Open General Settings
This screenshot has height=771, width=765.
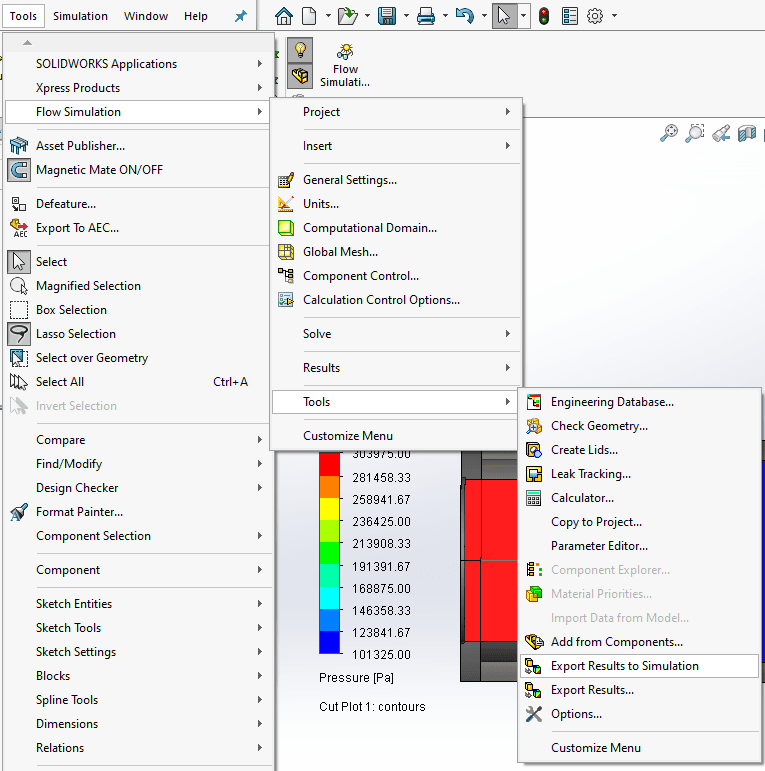396,180
